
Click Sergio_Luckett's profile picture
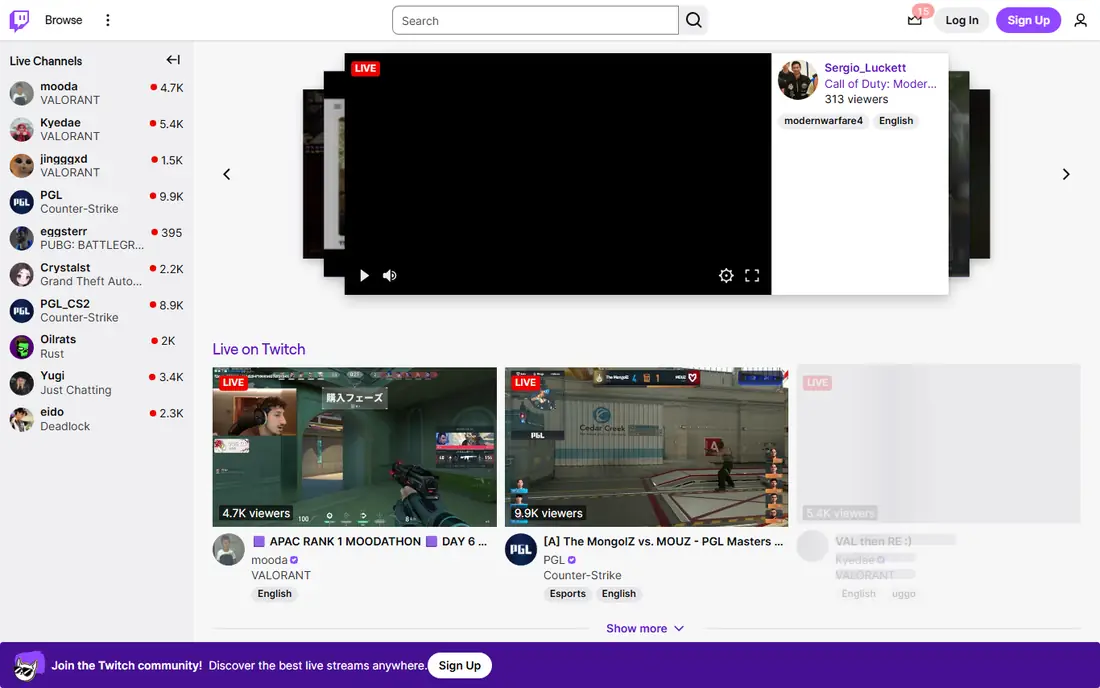[x=798, y=80]
